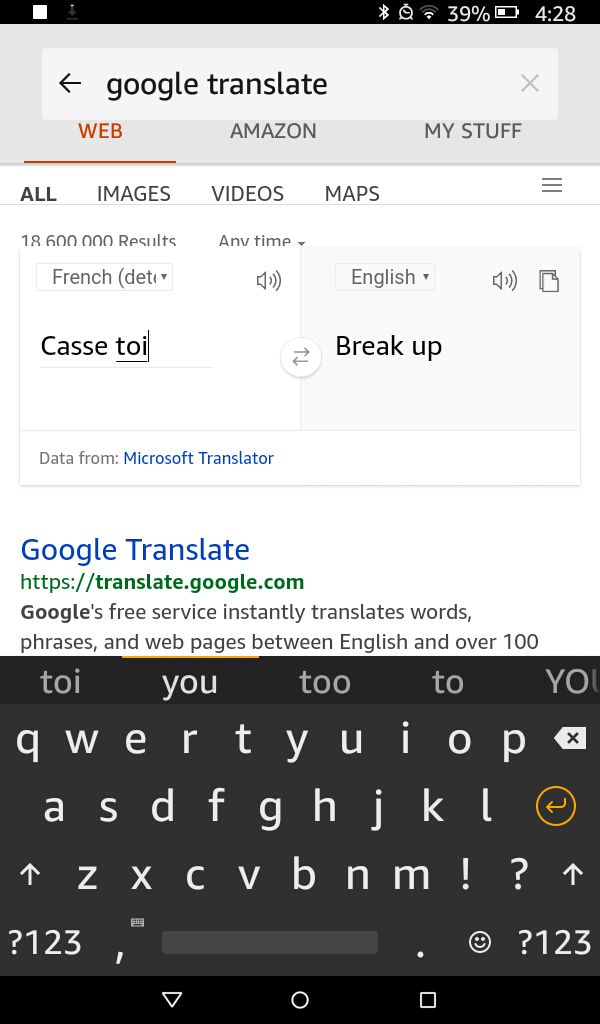Tap the back arrow in search bar

[70, 83]
